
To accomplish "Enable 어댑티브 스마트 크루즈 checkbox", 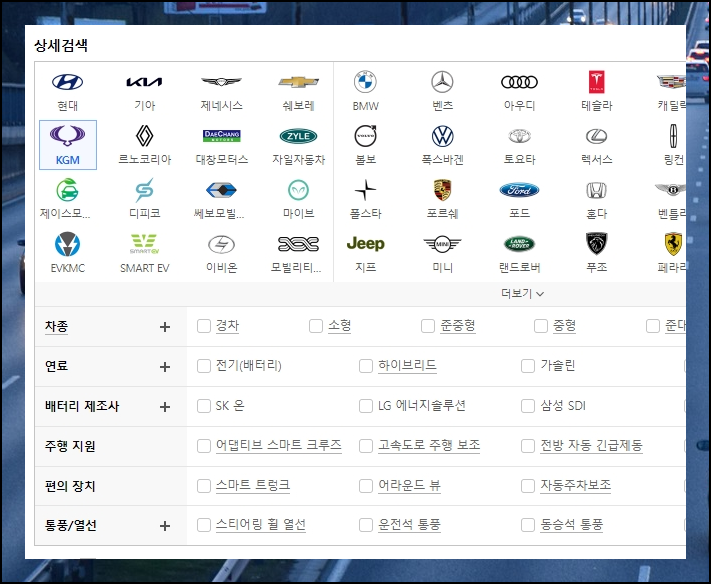I will click(204, 446).
